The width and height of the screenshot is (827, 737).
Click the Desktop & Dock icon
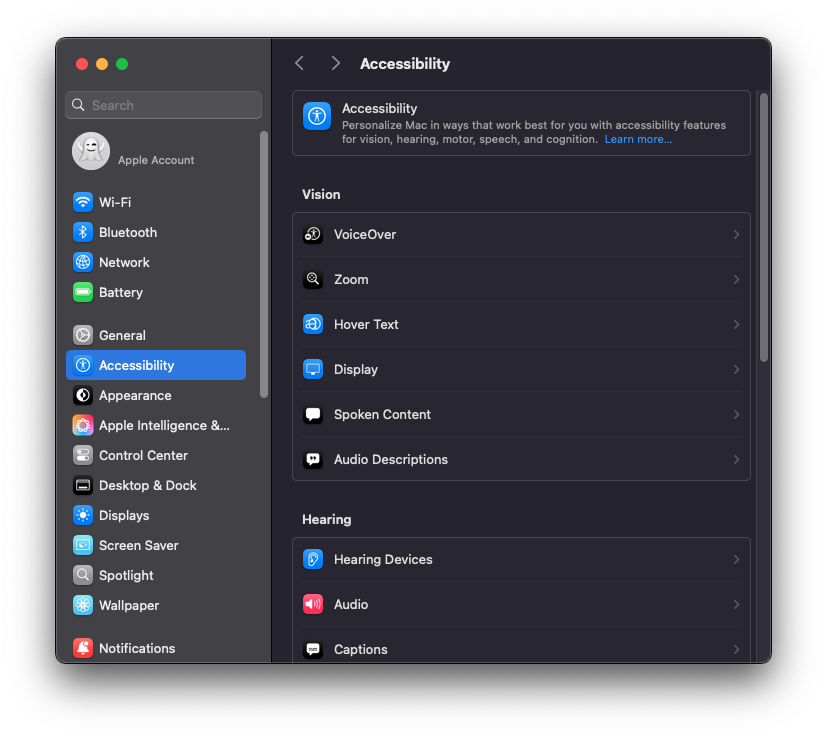click(x=83, y=485)
